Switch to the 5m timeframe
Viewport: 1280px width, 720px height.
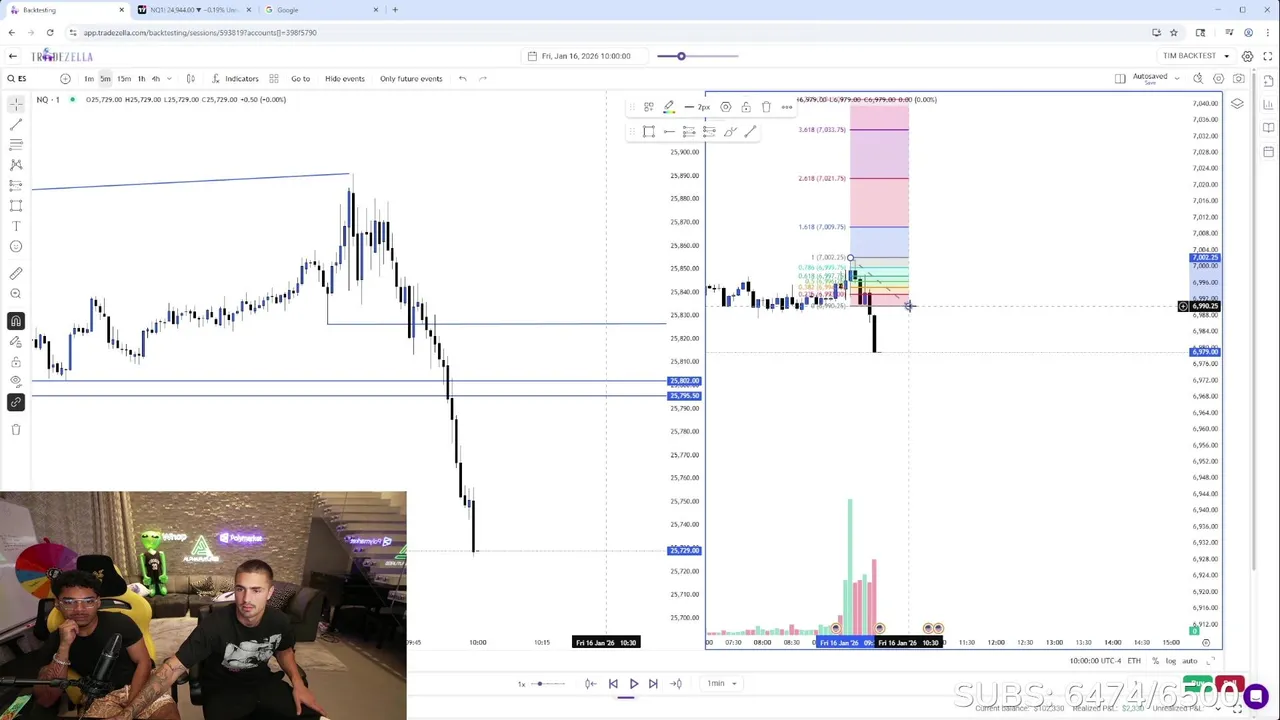click(x=105, y=78)
